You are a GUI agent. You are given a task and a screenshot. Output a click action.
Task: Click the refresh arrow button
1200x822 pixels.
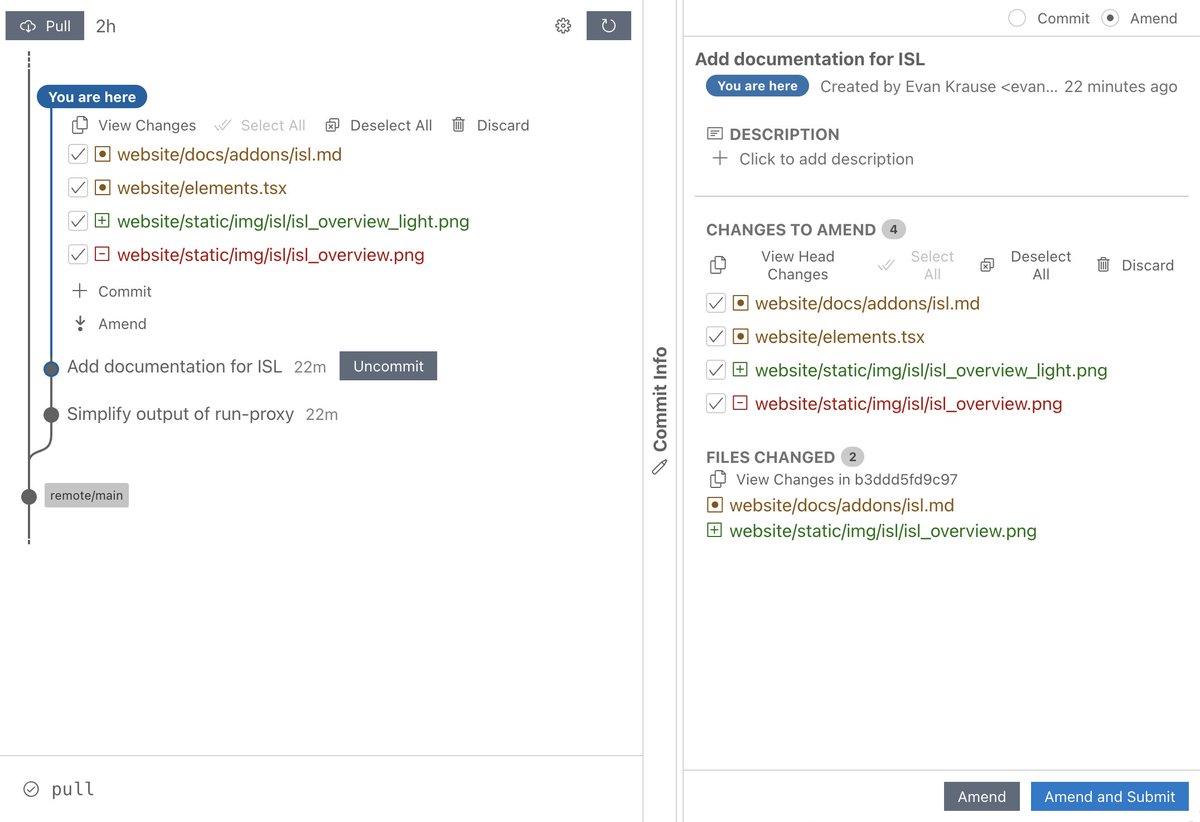point(608,26)
